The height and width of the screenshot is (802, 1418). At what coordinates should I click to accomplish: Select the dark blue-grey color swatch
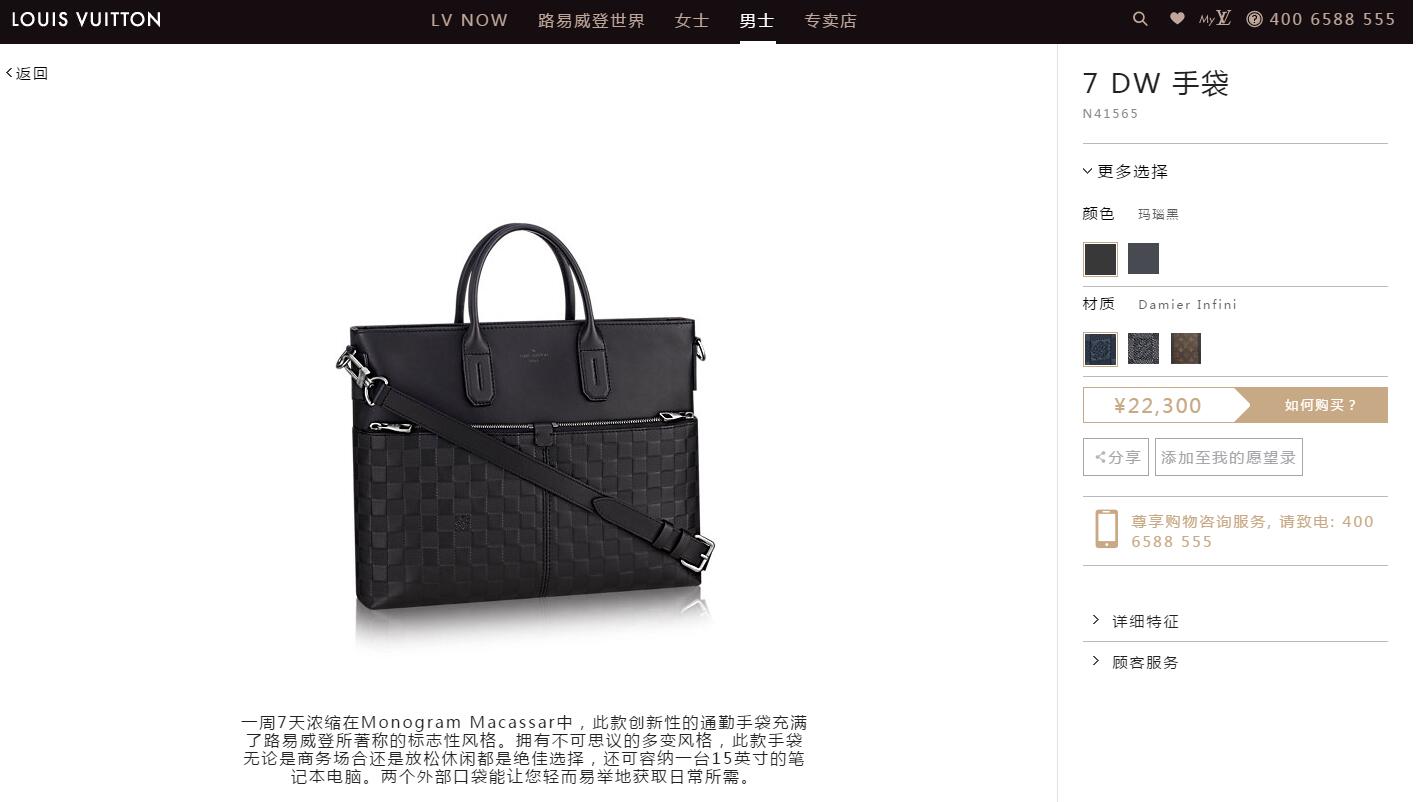1143,258
